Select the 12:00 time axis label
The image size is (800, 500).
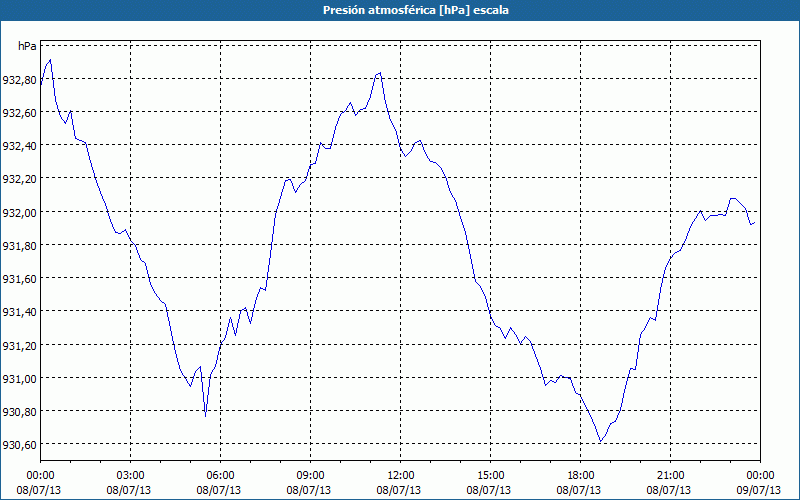401,476
